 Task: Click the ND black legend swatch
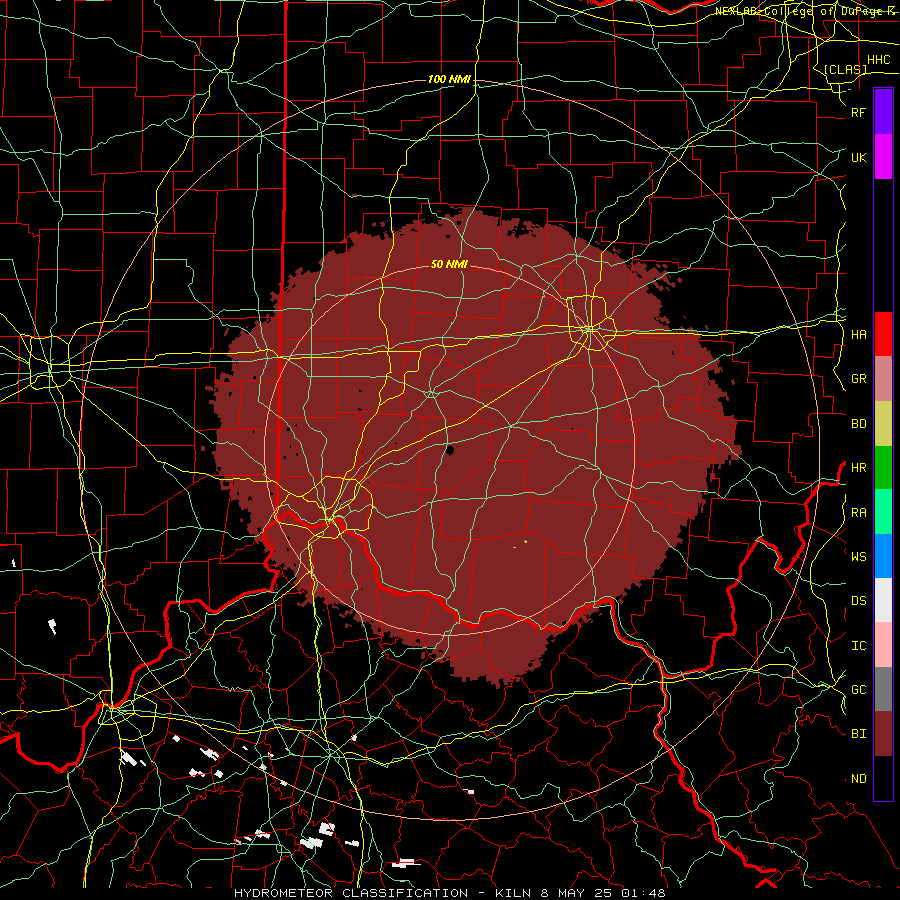[883, 778]
